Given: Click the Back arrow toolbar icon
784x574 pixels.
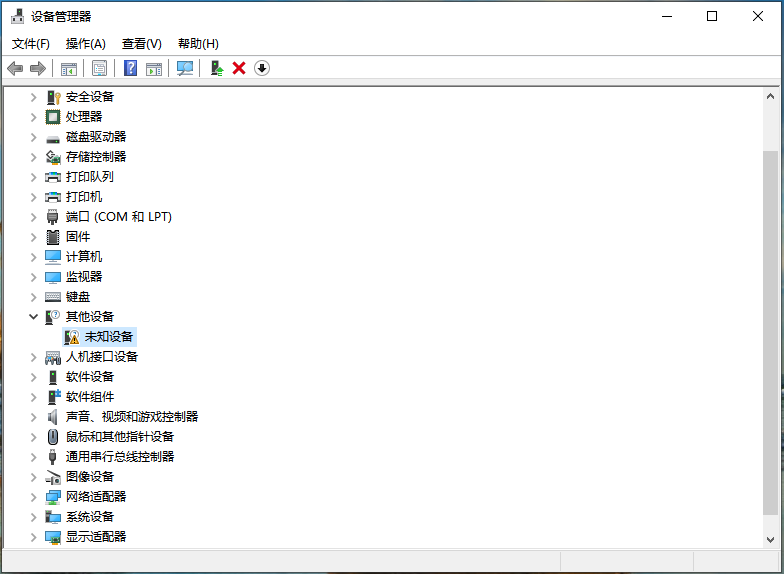Looking at the screenshot, I should [x=16, y=68].
